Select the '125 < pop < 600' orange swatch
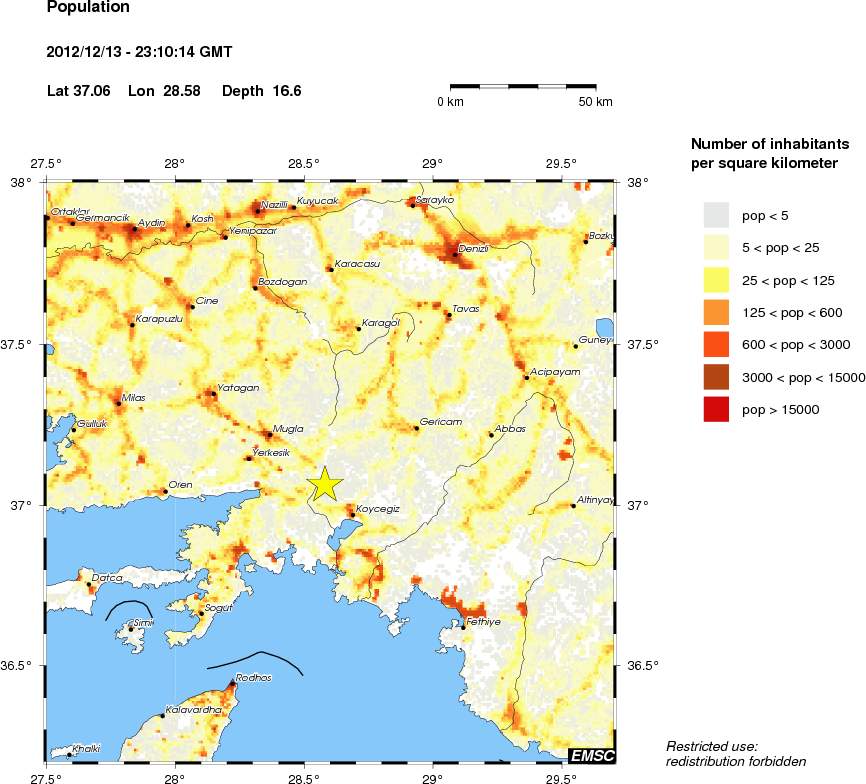Viewport: 866px width, 784px height. 716,312
